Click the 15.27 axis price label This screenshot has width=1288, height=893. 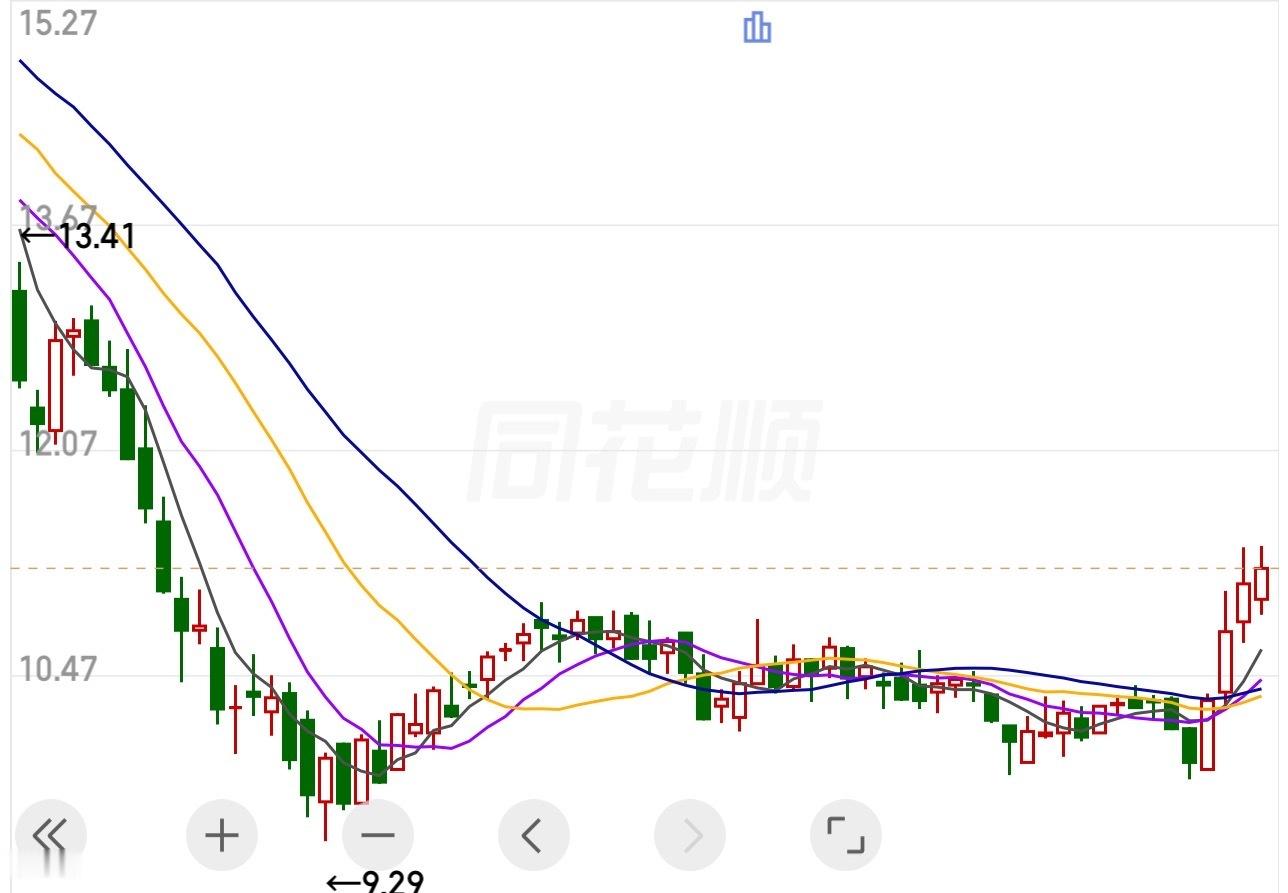(x=59, y=23)
